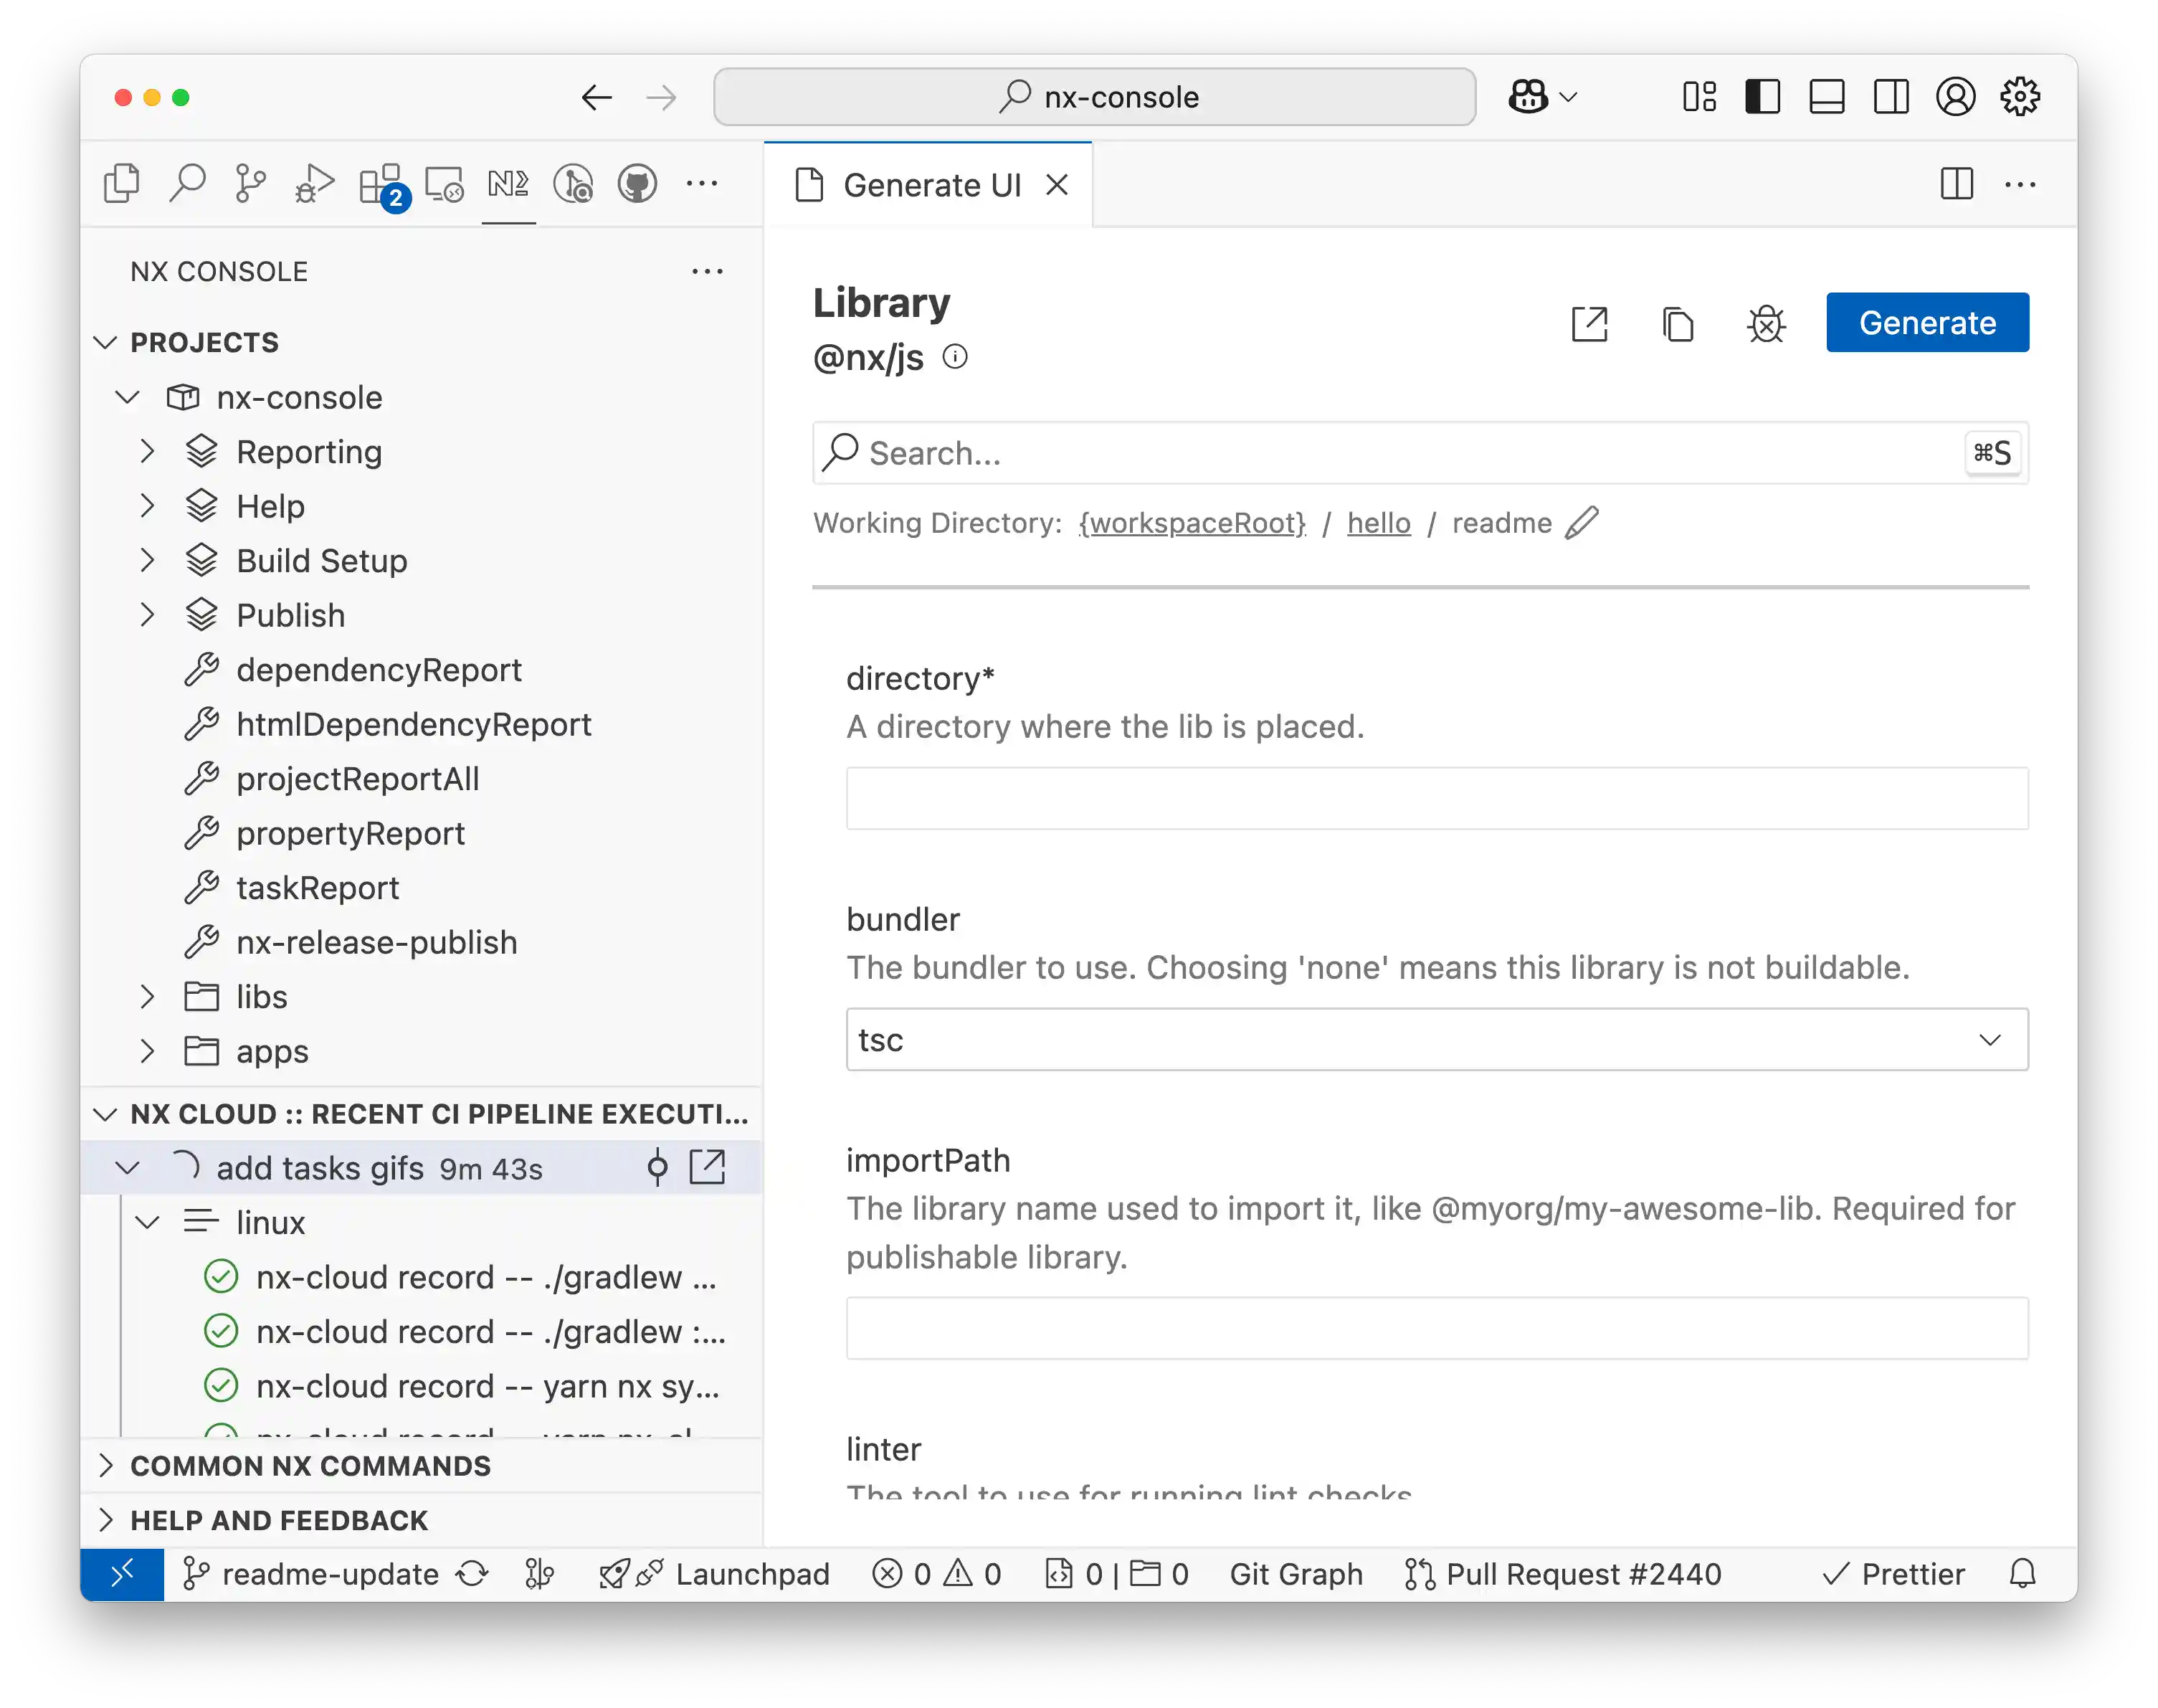Open the Nx Console activity bar icon
Viewport: 2158px width, 1708px height.
[x=508, y=184]
